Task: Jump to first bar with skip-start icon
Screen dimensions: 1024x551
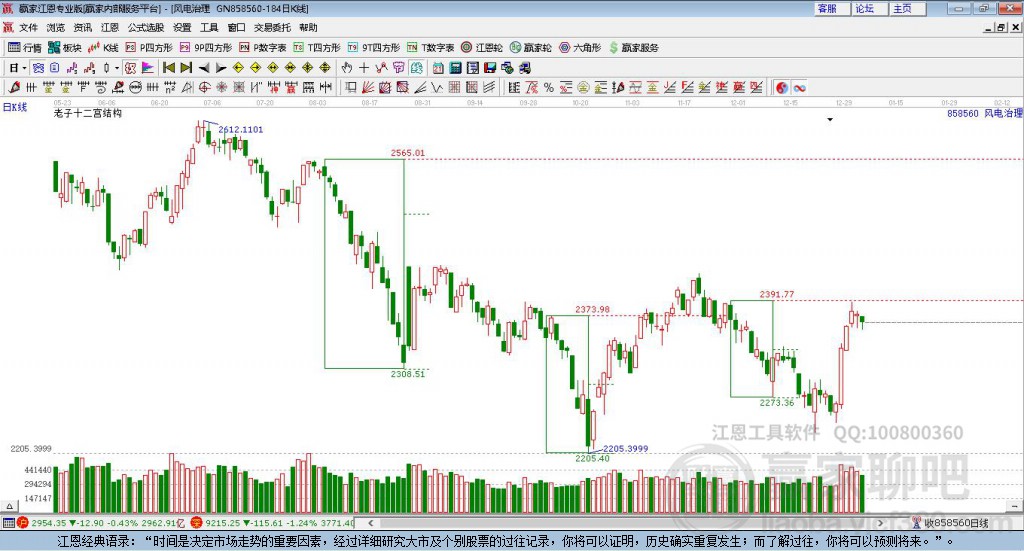Action: point(168,68)
